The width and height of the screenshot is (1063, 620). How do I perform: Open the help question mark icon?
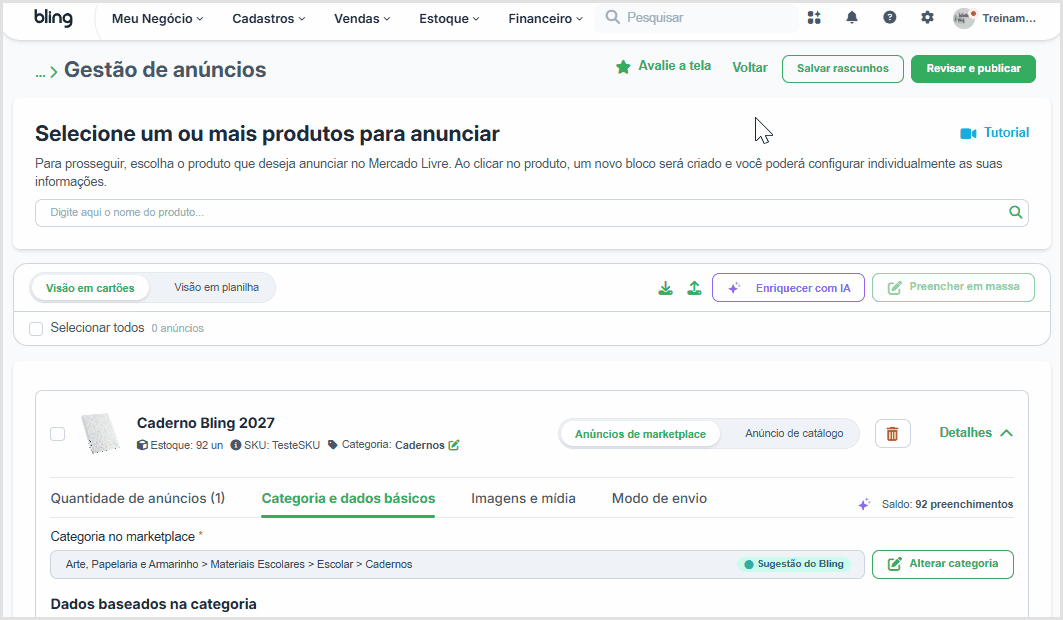(889, 18)
